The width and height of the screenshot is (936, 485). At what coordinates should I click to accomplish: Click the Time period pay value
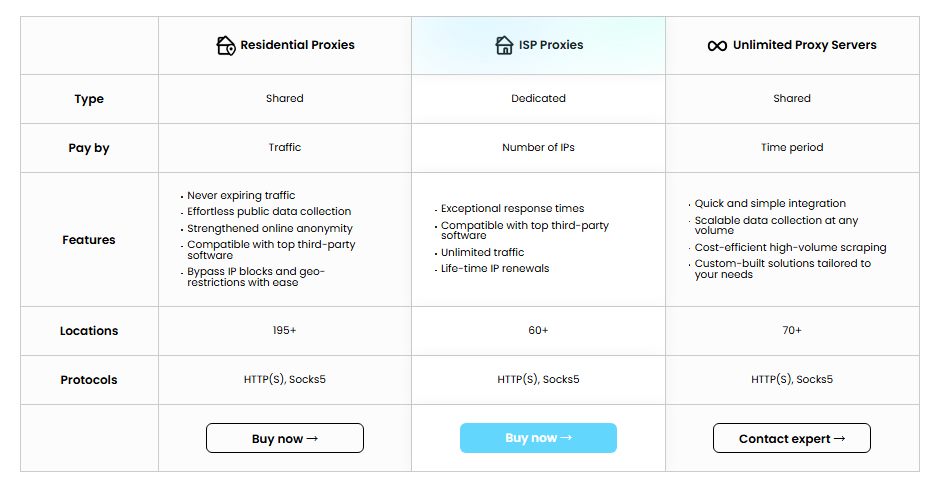(x=792, y=147)
